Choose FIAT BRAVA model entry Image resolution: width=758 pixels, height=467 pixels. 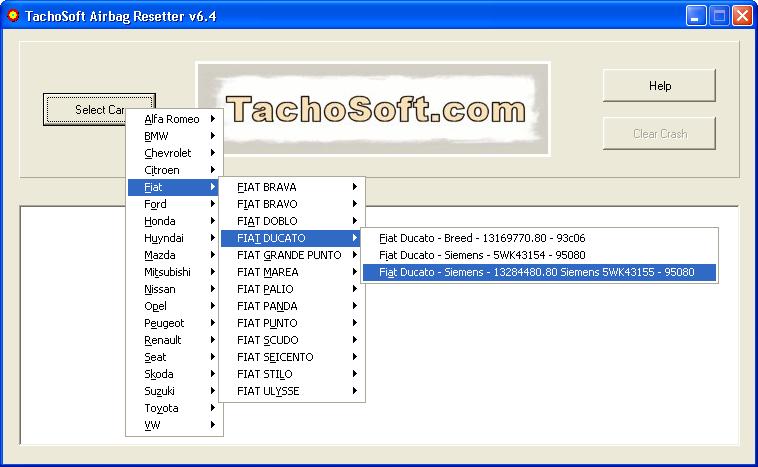[x=292, y=187]
